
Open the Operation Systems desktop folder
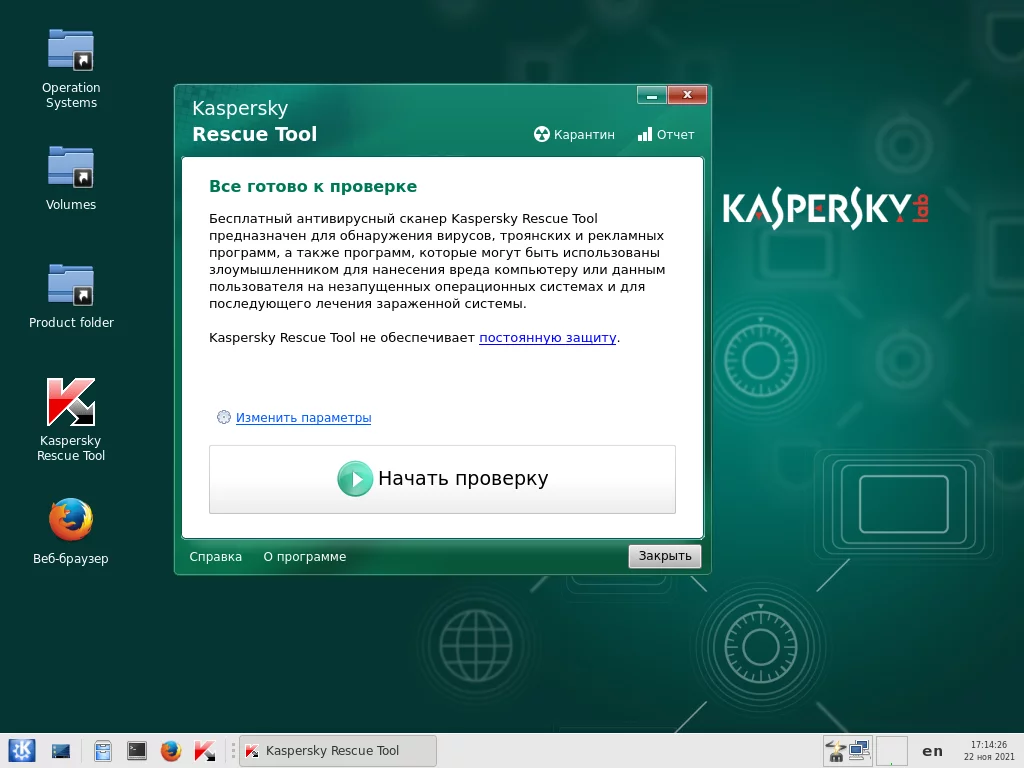pos(71,68)
